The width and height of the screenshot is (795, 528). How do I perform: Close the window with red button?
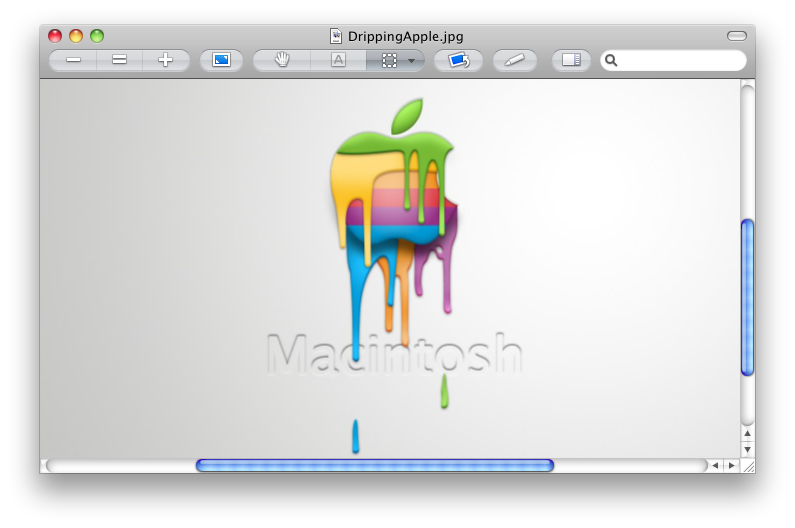(55, 36)
